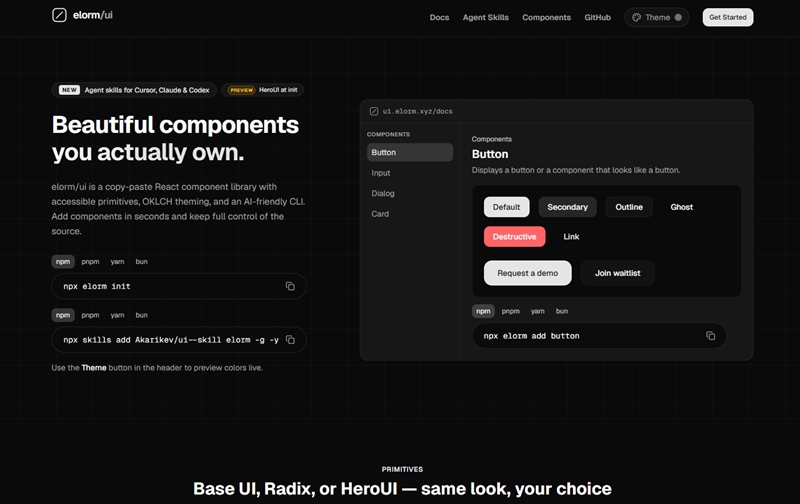800x504 pixels.
Task: Click the palette icon on Theme button
Action: [637, 17]
